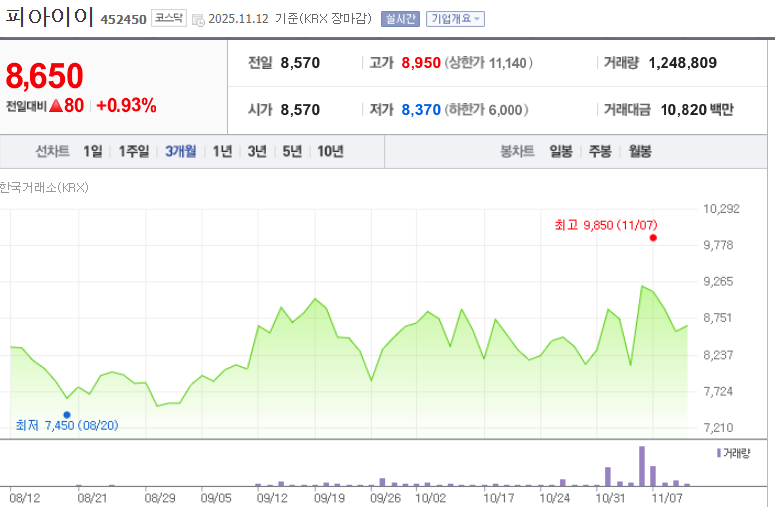Image resolution: width=775 pixels, height=507 pixels.
Task: Click the 최고 9,850 (11/07) label
Action: (x=606, y=225)
